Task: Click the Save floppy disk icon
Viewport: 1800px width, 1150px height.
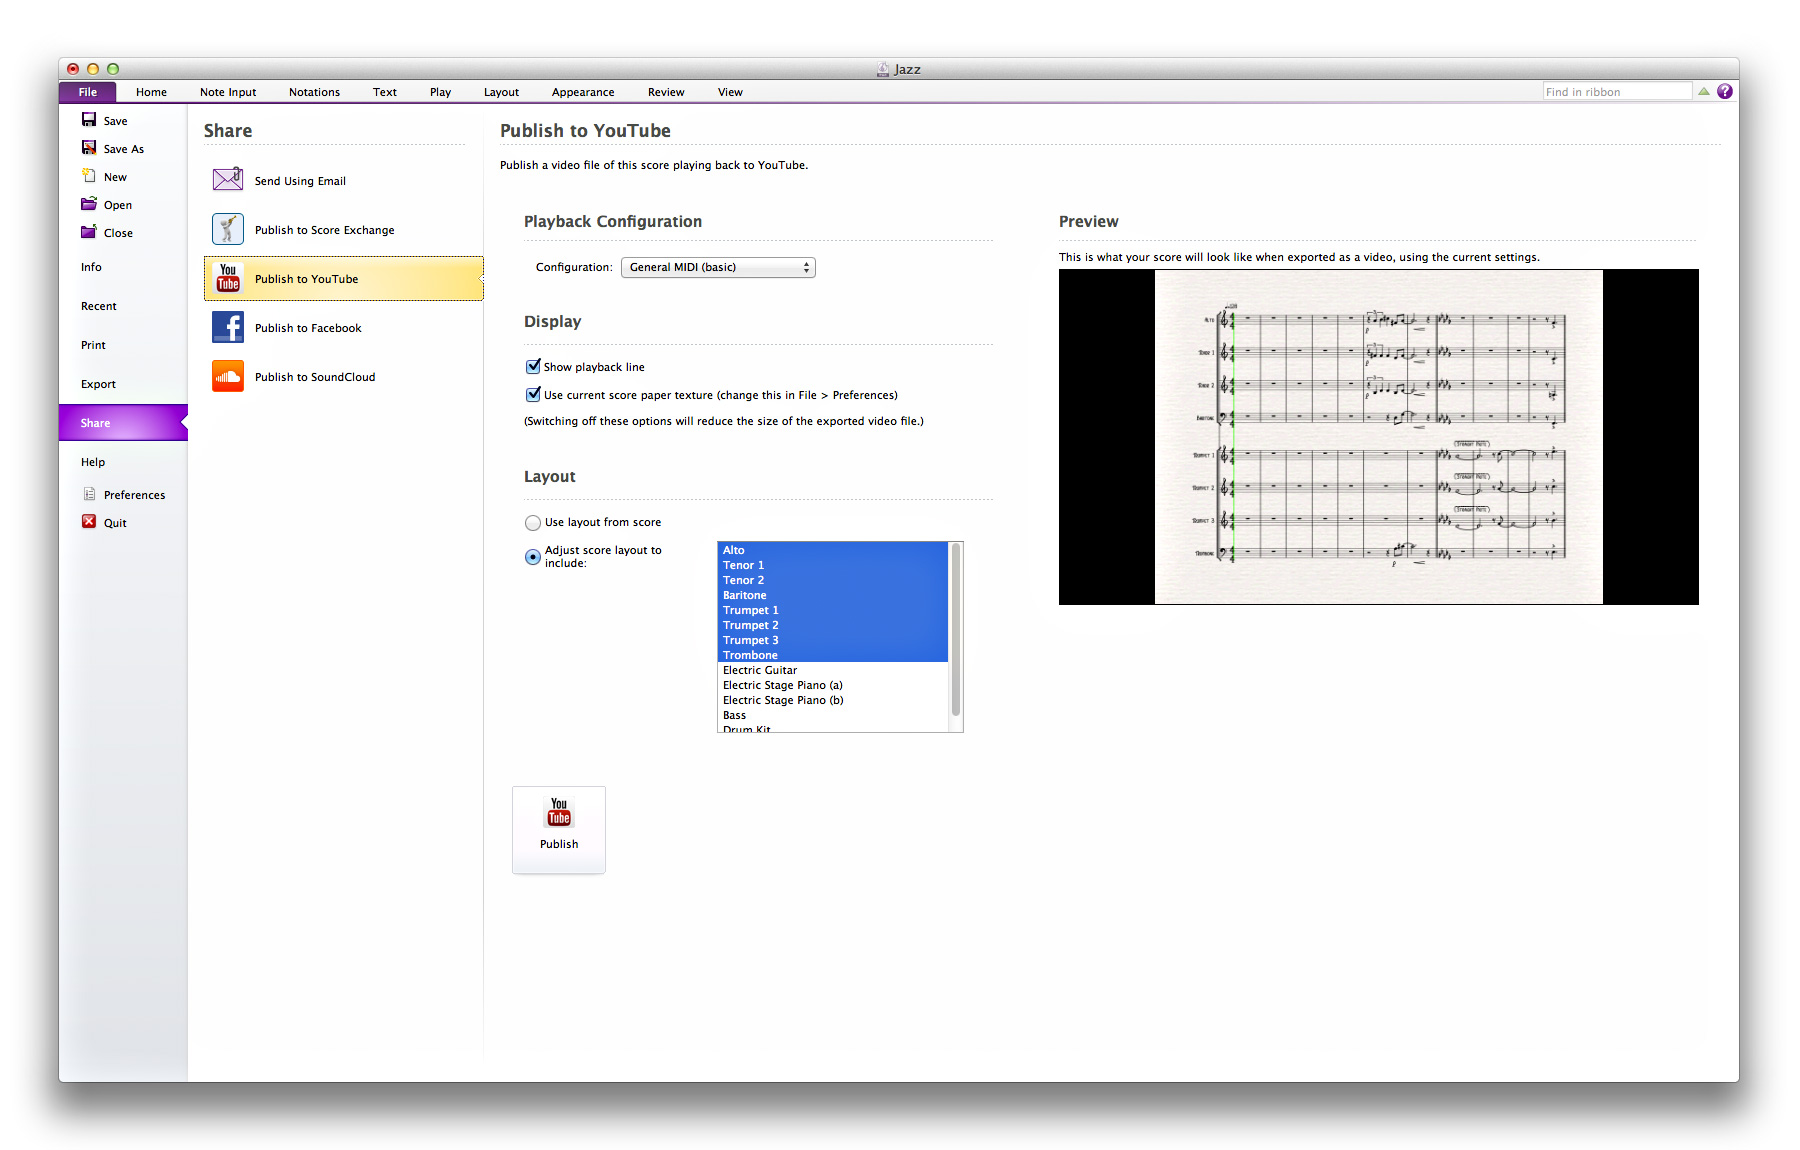Action: (x=89, y=119)
